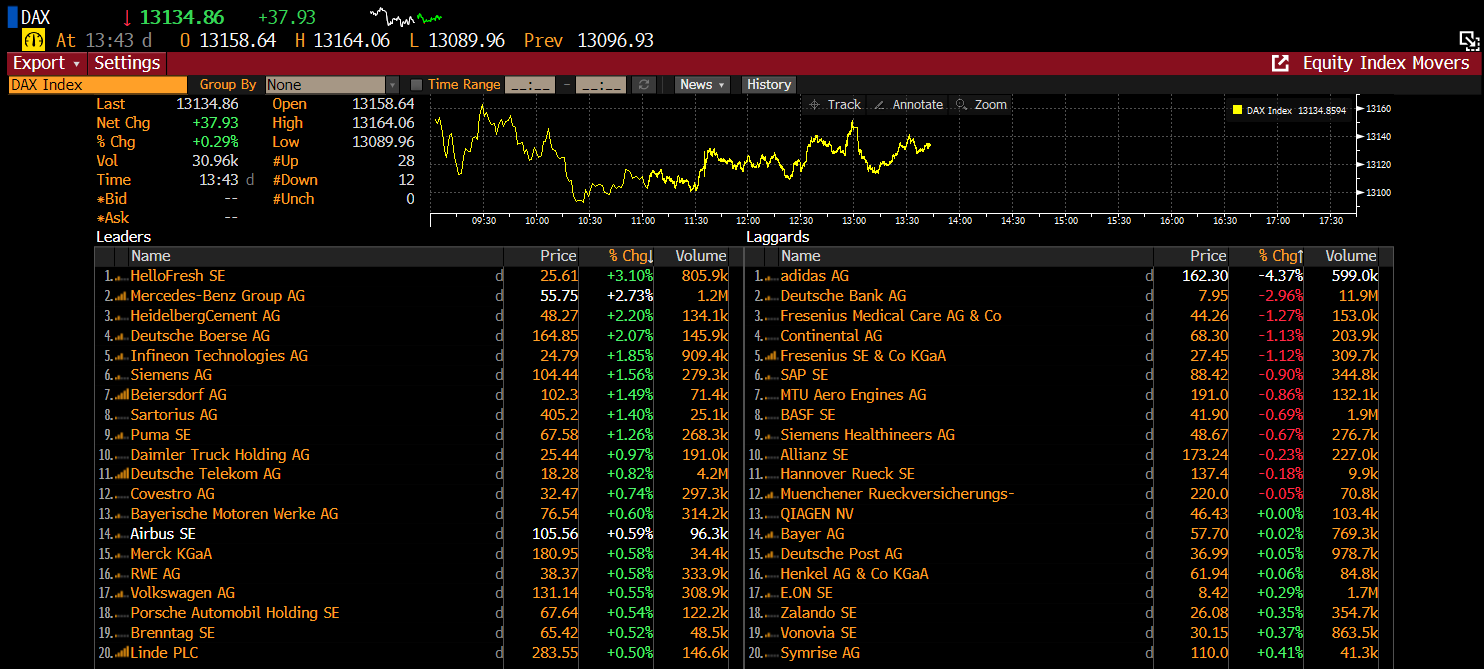Select the Annotate pencil tool
Image resolution: width=1484 pixels, height=669 pixels.
(x=907, y=104)
